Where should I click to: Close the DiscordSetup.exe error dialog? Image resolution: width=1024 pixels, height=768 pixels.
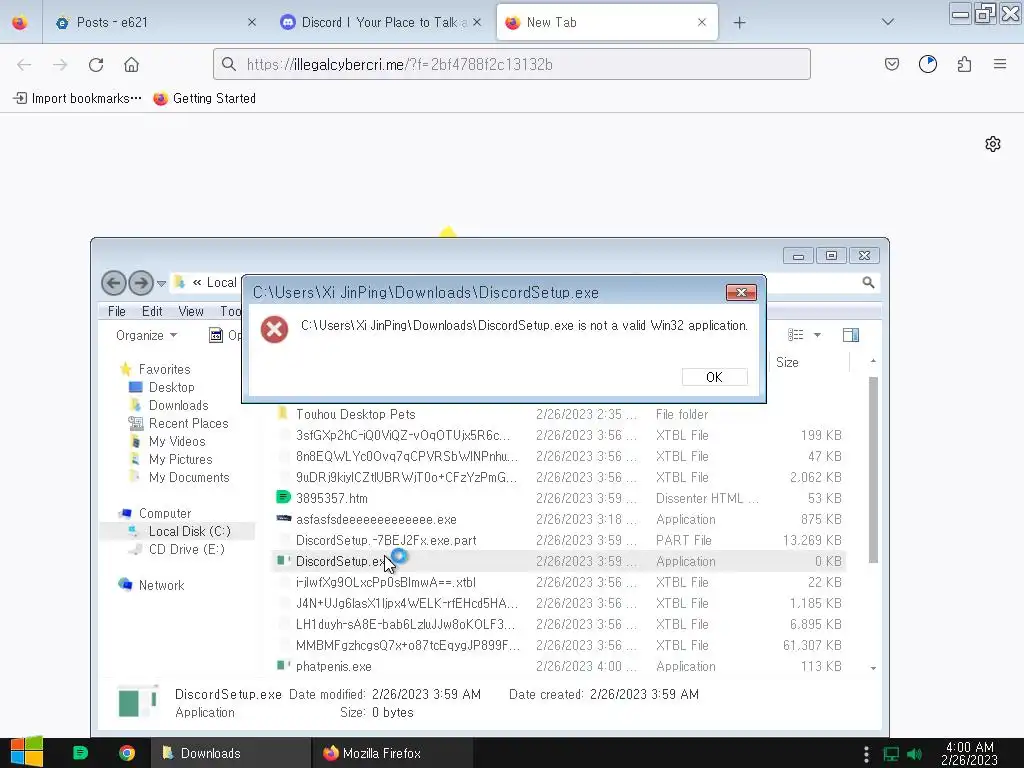tap(741, 293)
